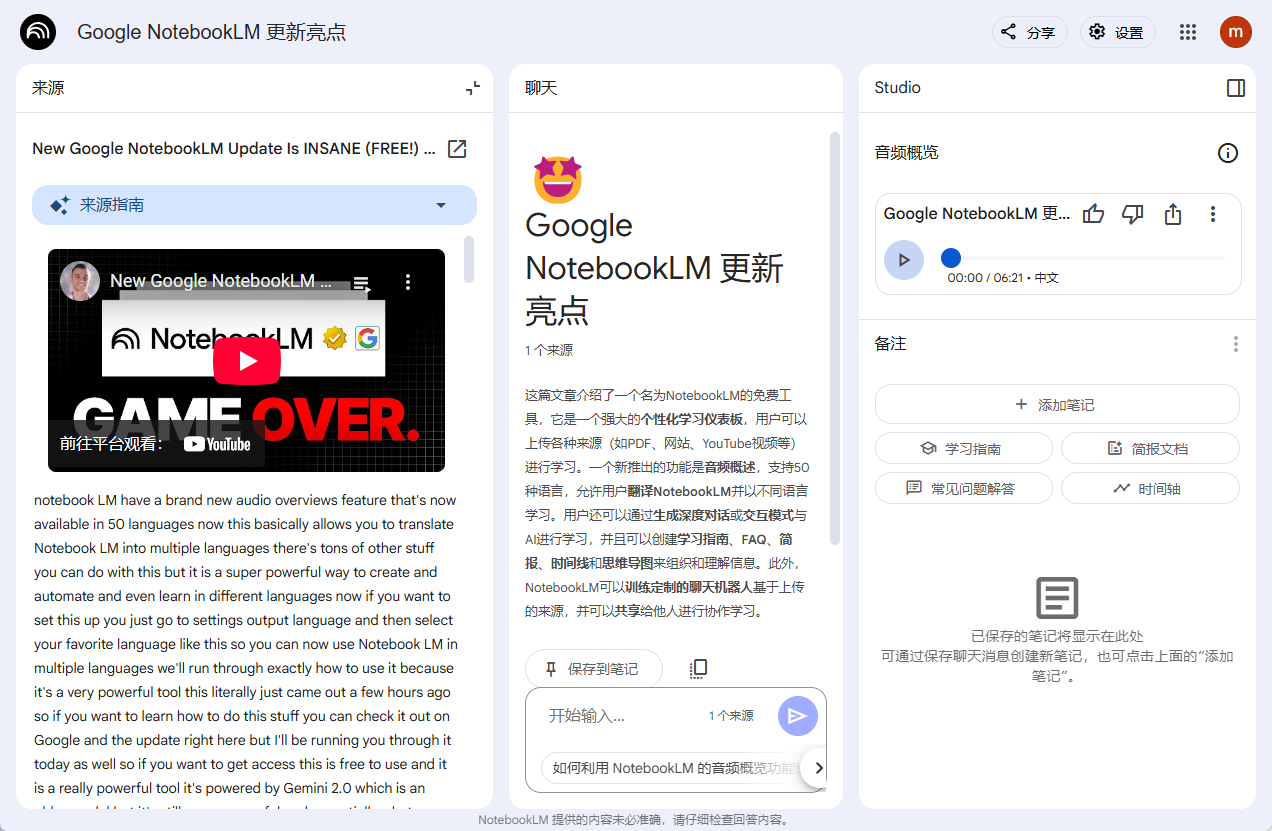Screen dimensions: 1272x831
Task: Expand the 来源指南 dropdown
Action: coord(254,205)
